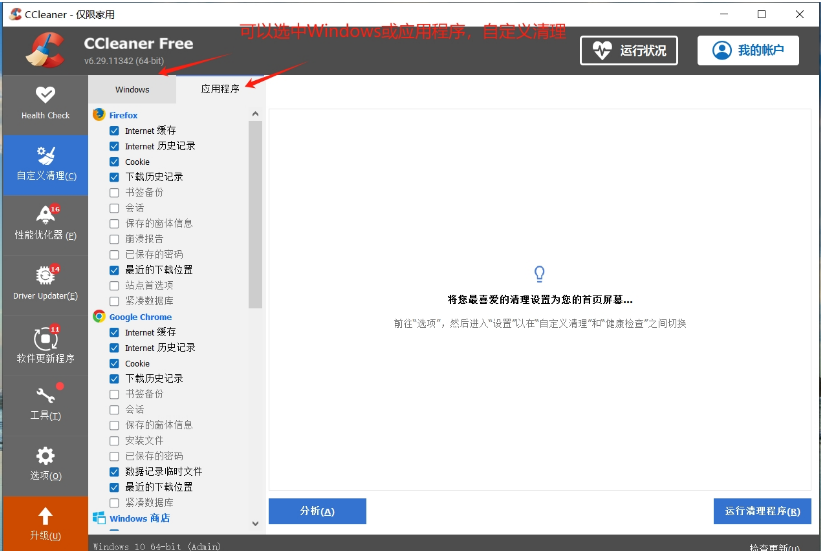The height and width of the screenshot is (551, 821).
Task: Click the scroll down arrow in list
Action: coord(255,523)
